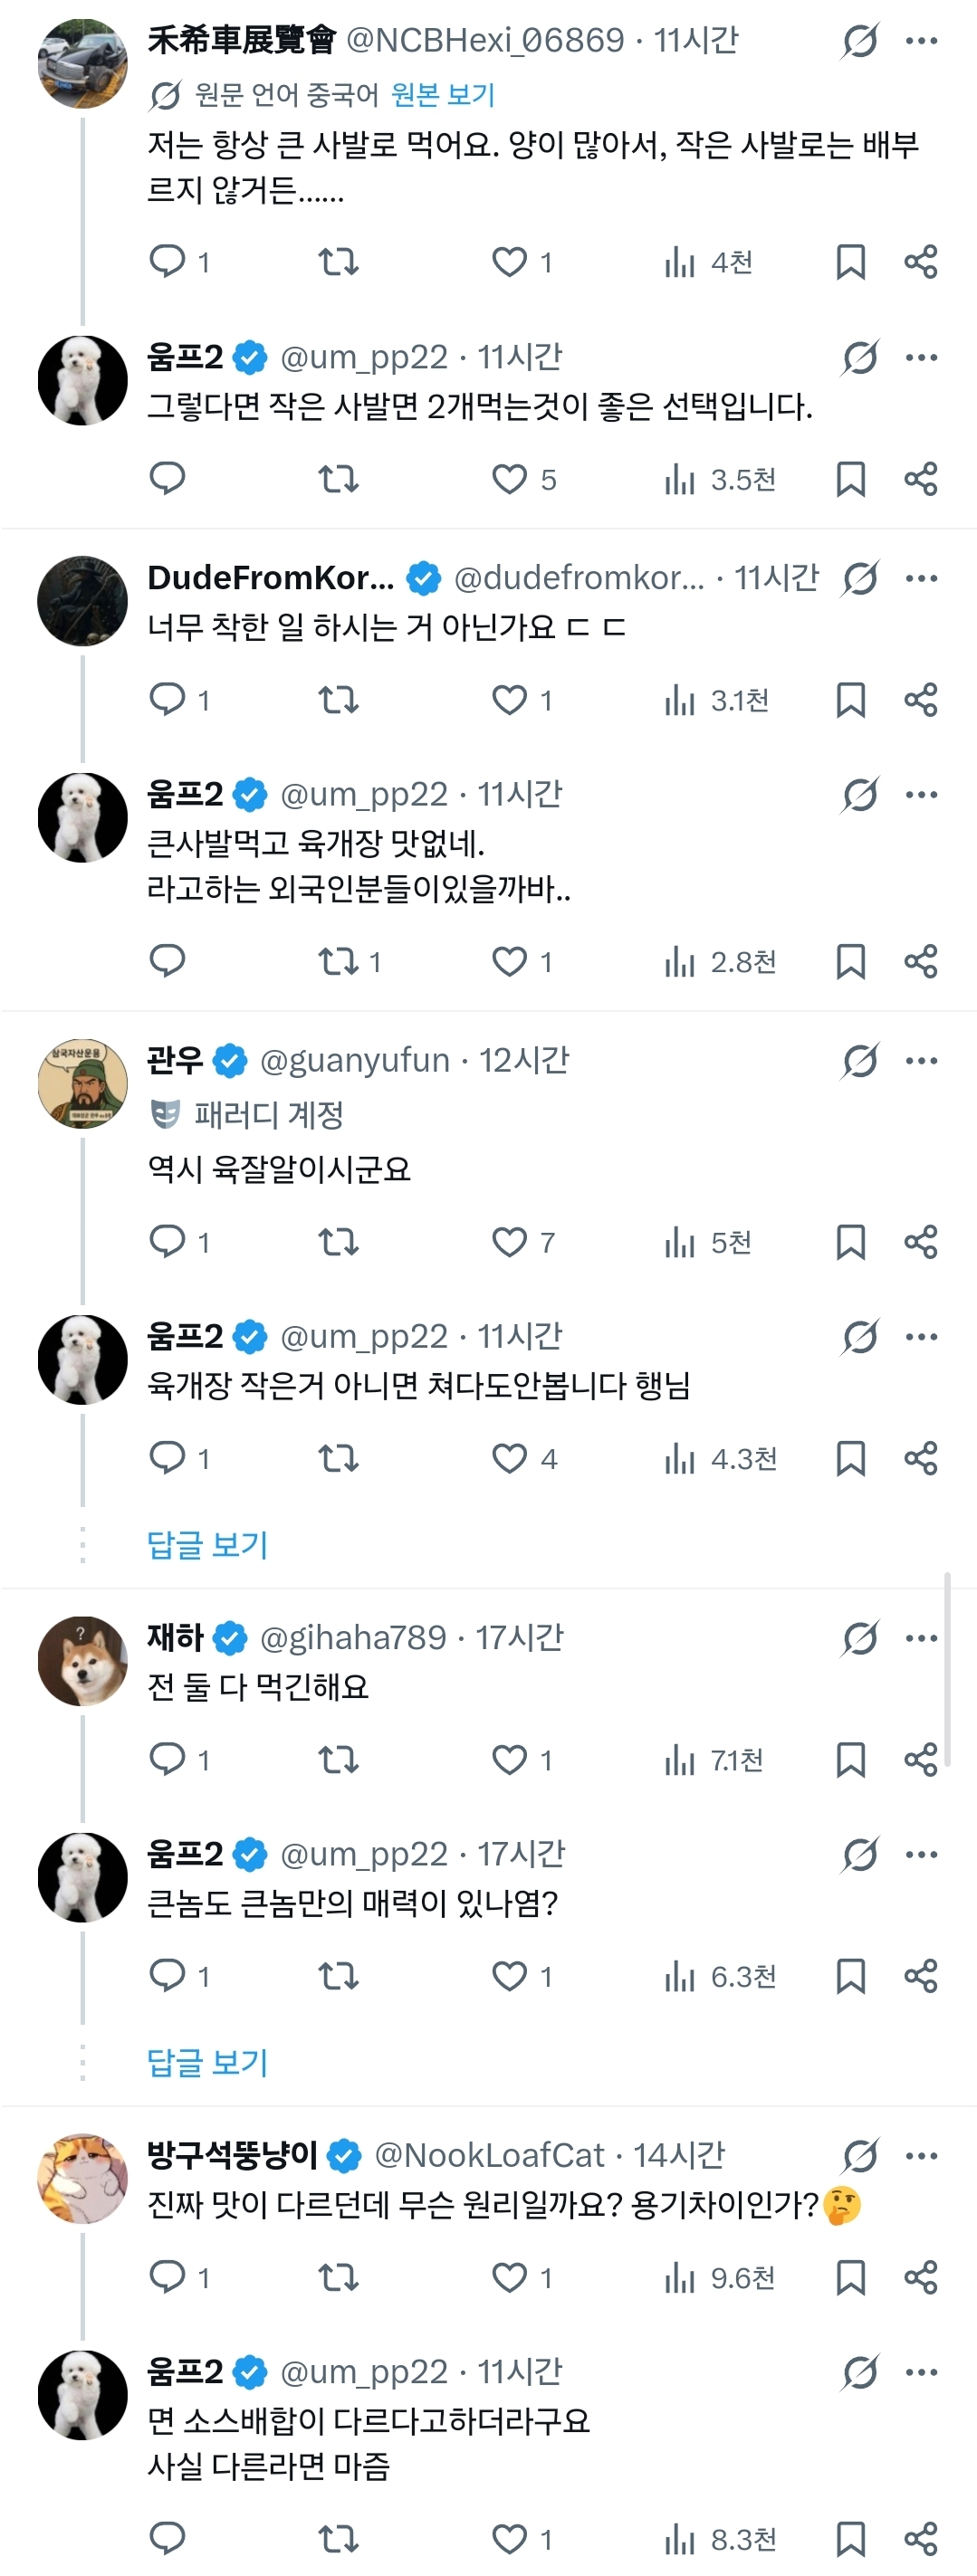Like the 재하 reply about eating both
977x2576 pixels.
pyautogui.click(x=509, y=1759)
